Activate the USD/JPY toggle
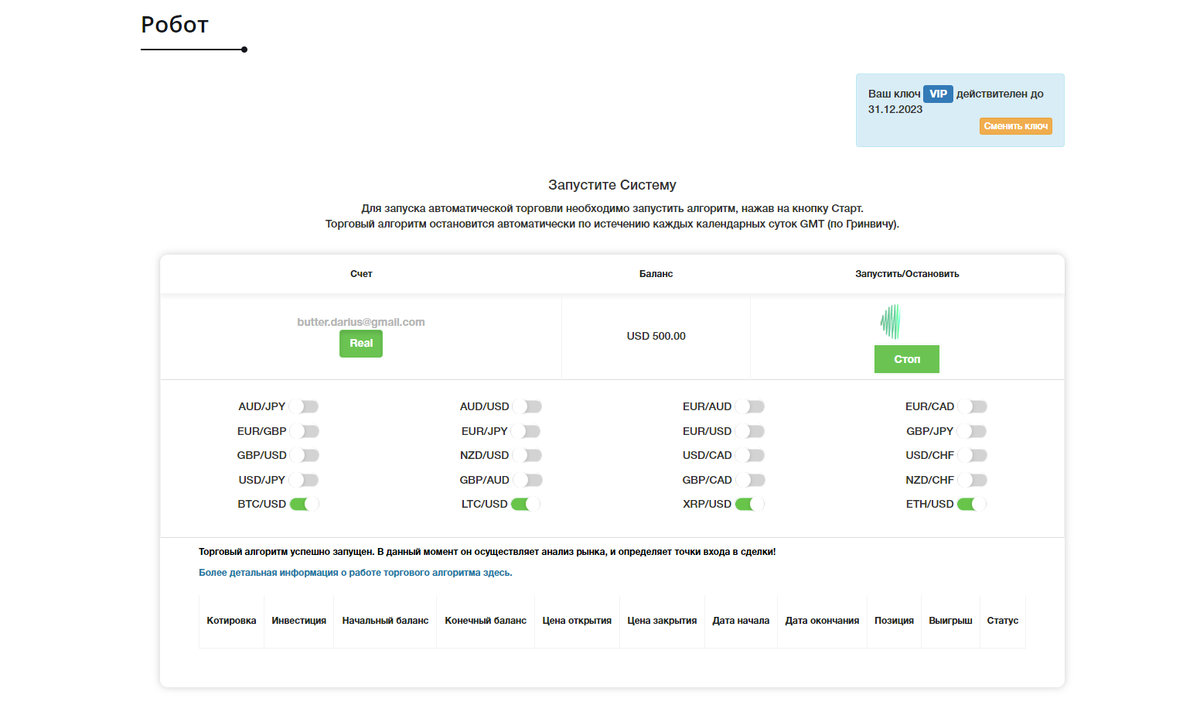This screenshot has width=1200, height=702. pyautogui.click(x=304, y=480)
